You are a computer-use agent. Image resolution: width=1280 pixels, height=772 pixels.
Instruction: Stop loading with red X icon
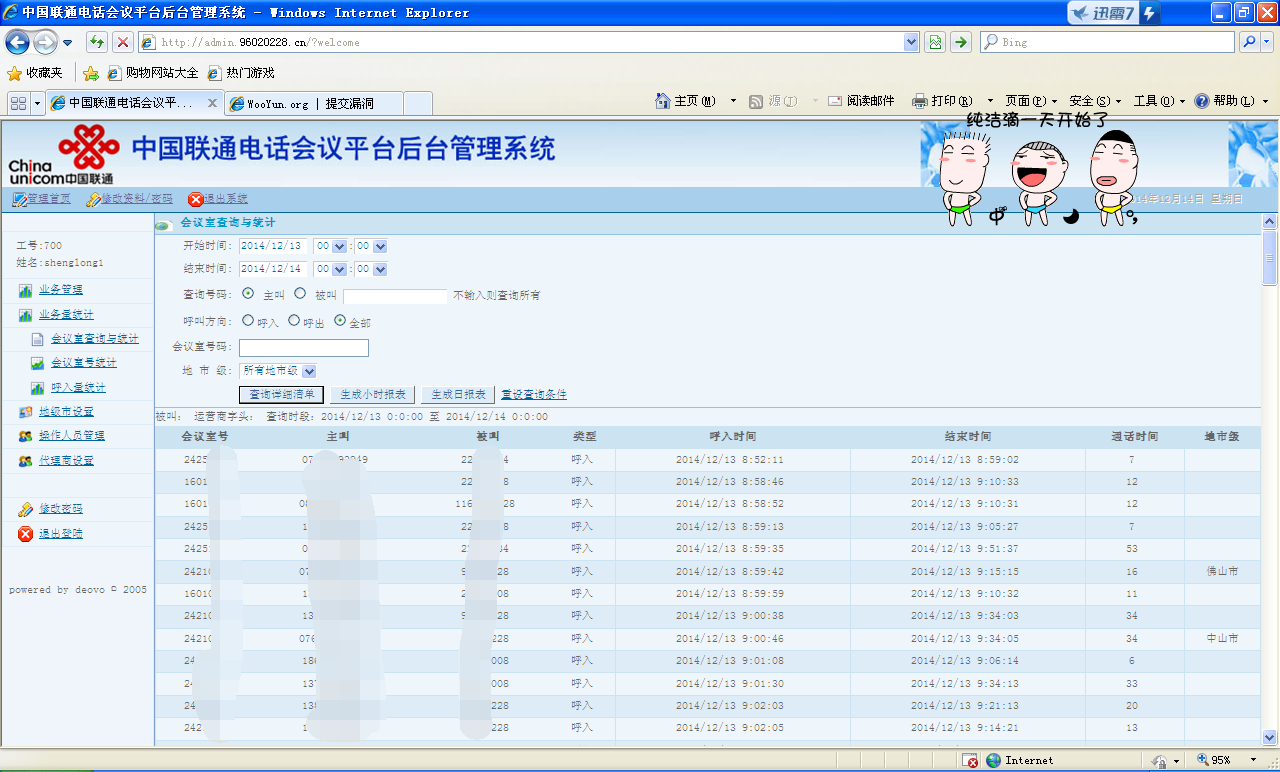(x=122, y=42)
